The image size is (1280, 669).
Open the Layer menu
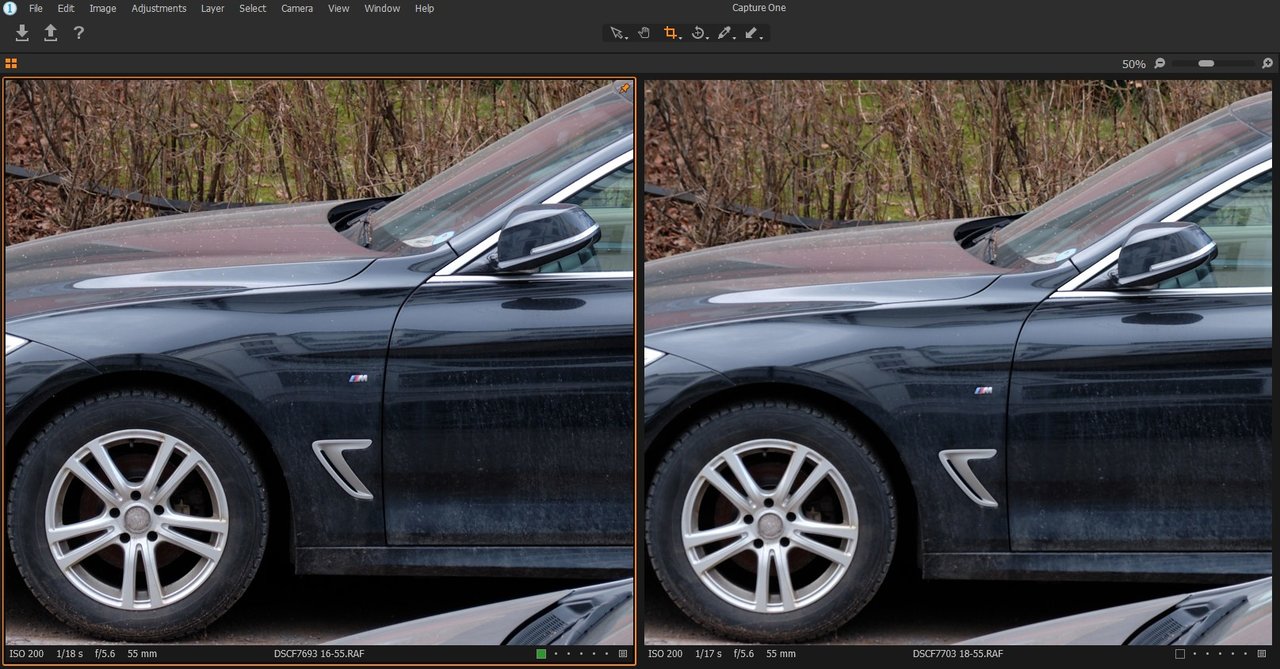pyautogui.click(x=212, y=8)
